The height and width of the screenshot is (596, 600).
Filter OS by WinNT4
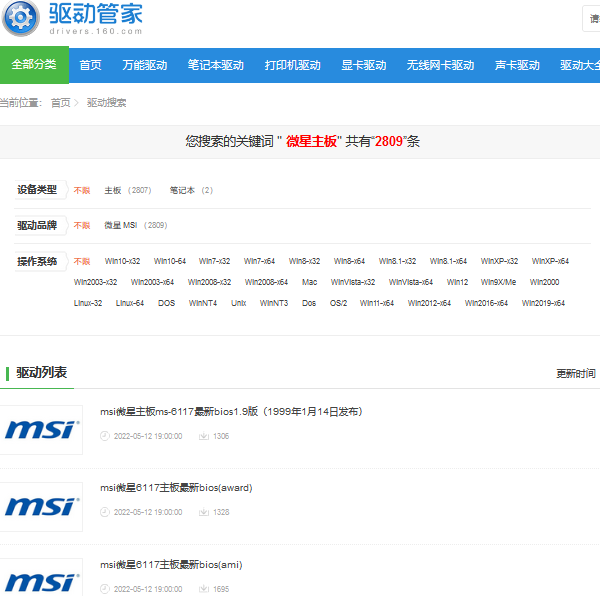[x=203, y=303]
